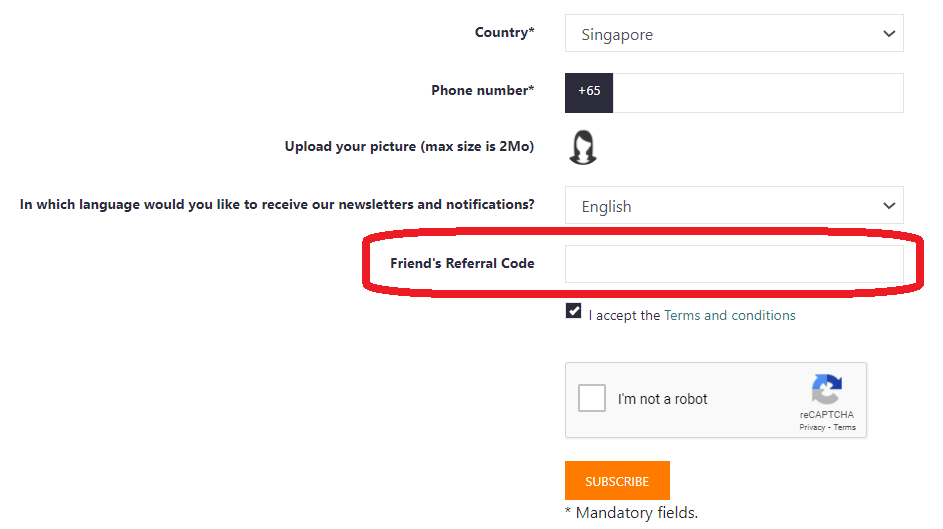Screen dimensions: 943x529
Task: Click the "Country*" field label
Action: coord(504,33)
